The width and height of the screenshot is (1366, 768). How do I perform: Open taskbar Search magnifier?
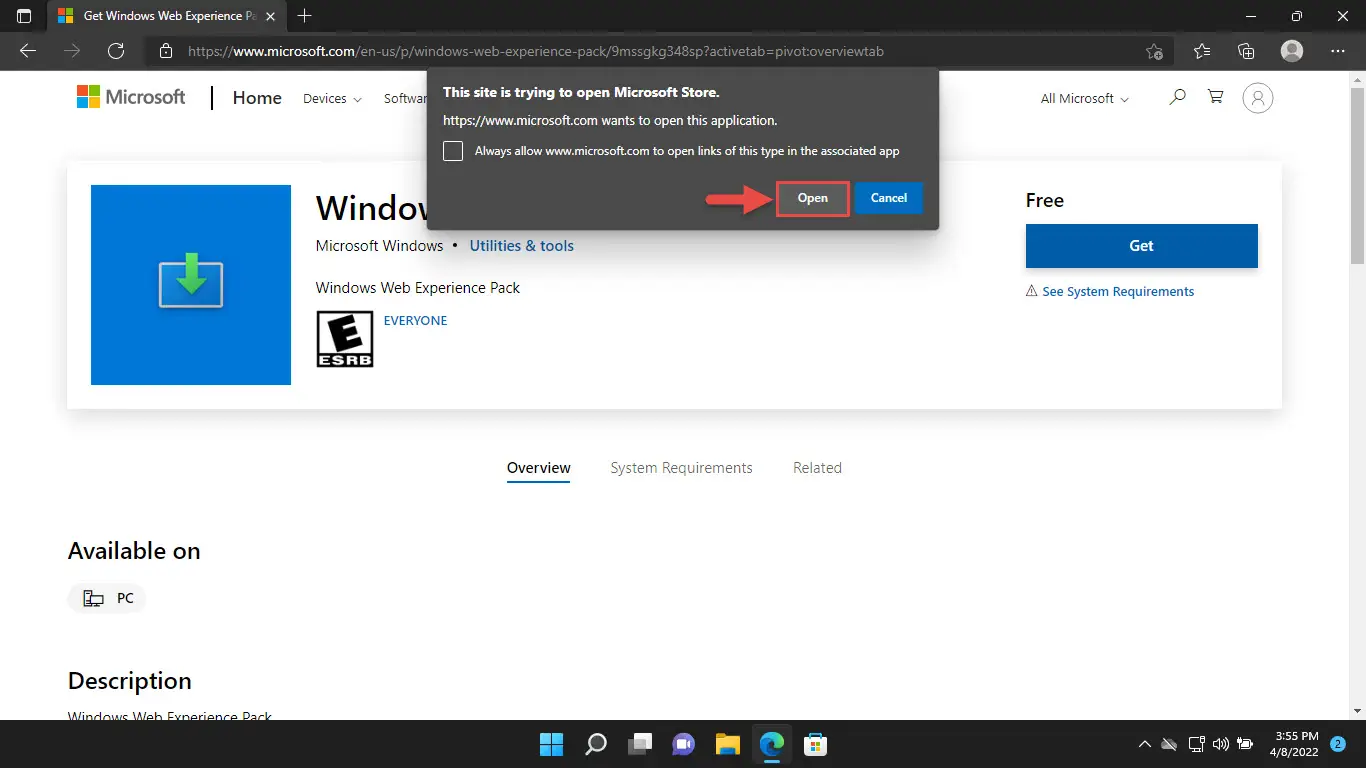coord(596,744)
